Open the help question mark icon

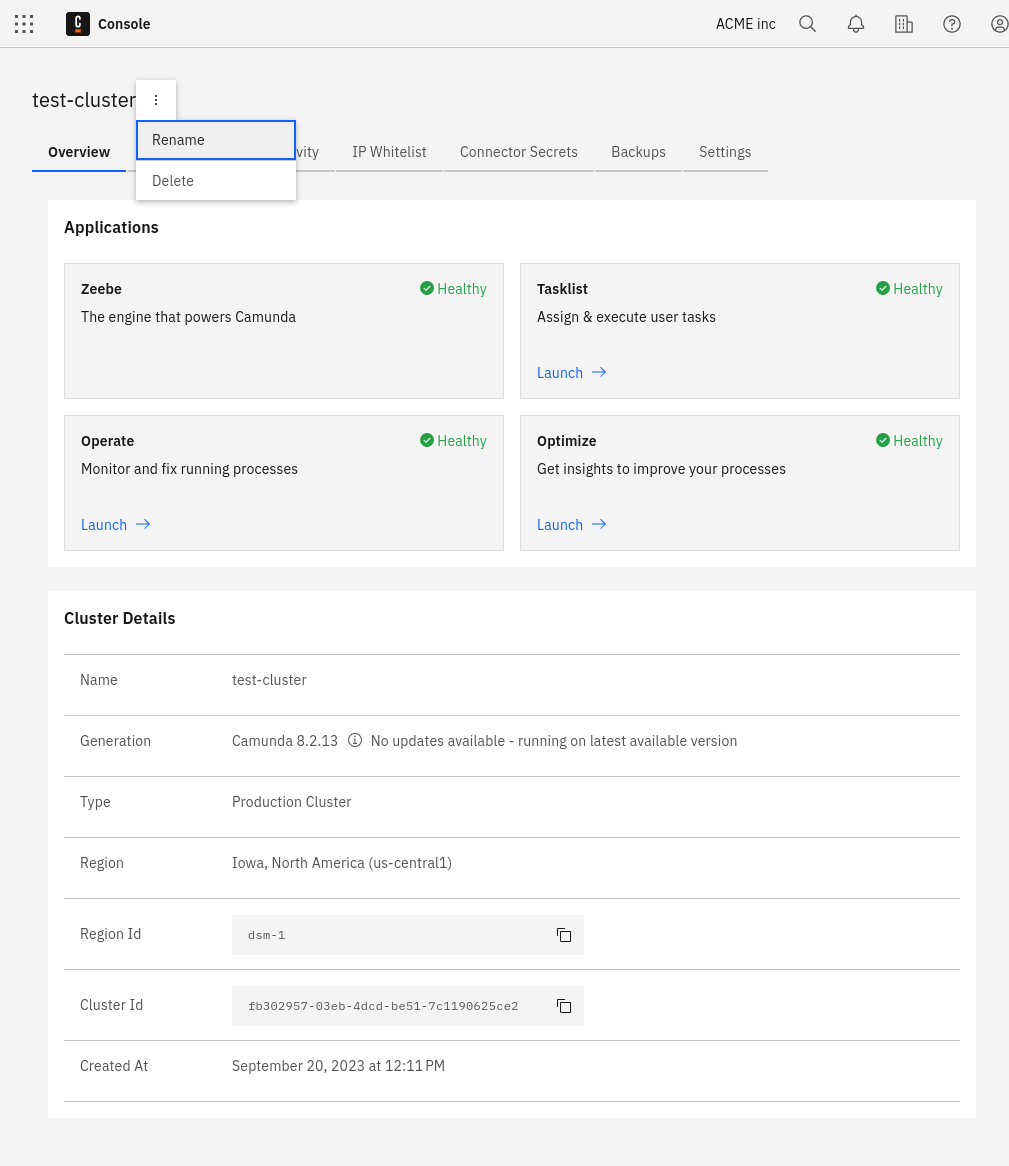(952, 24)
